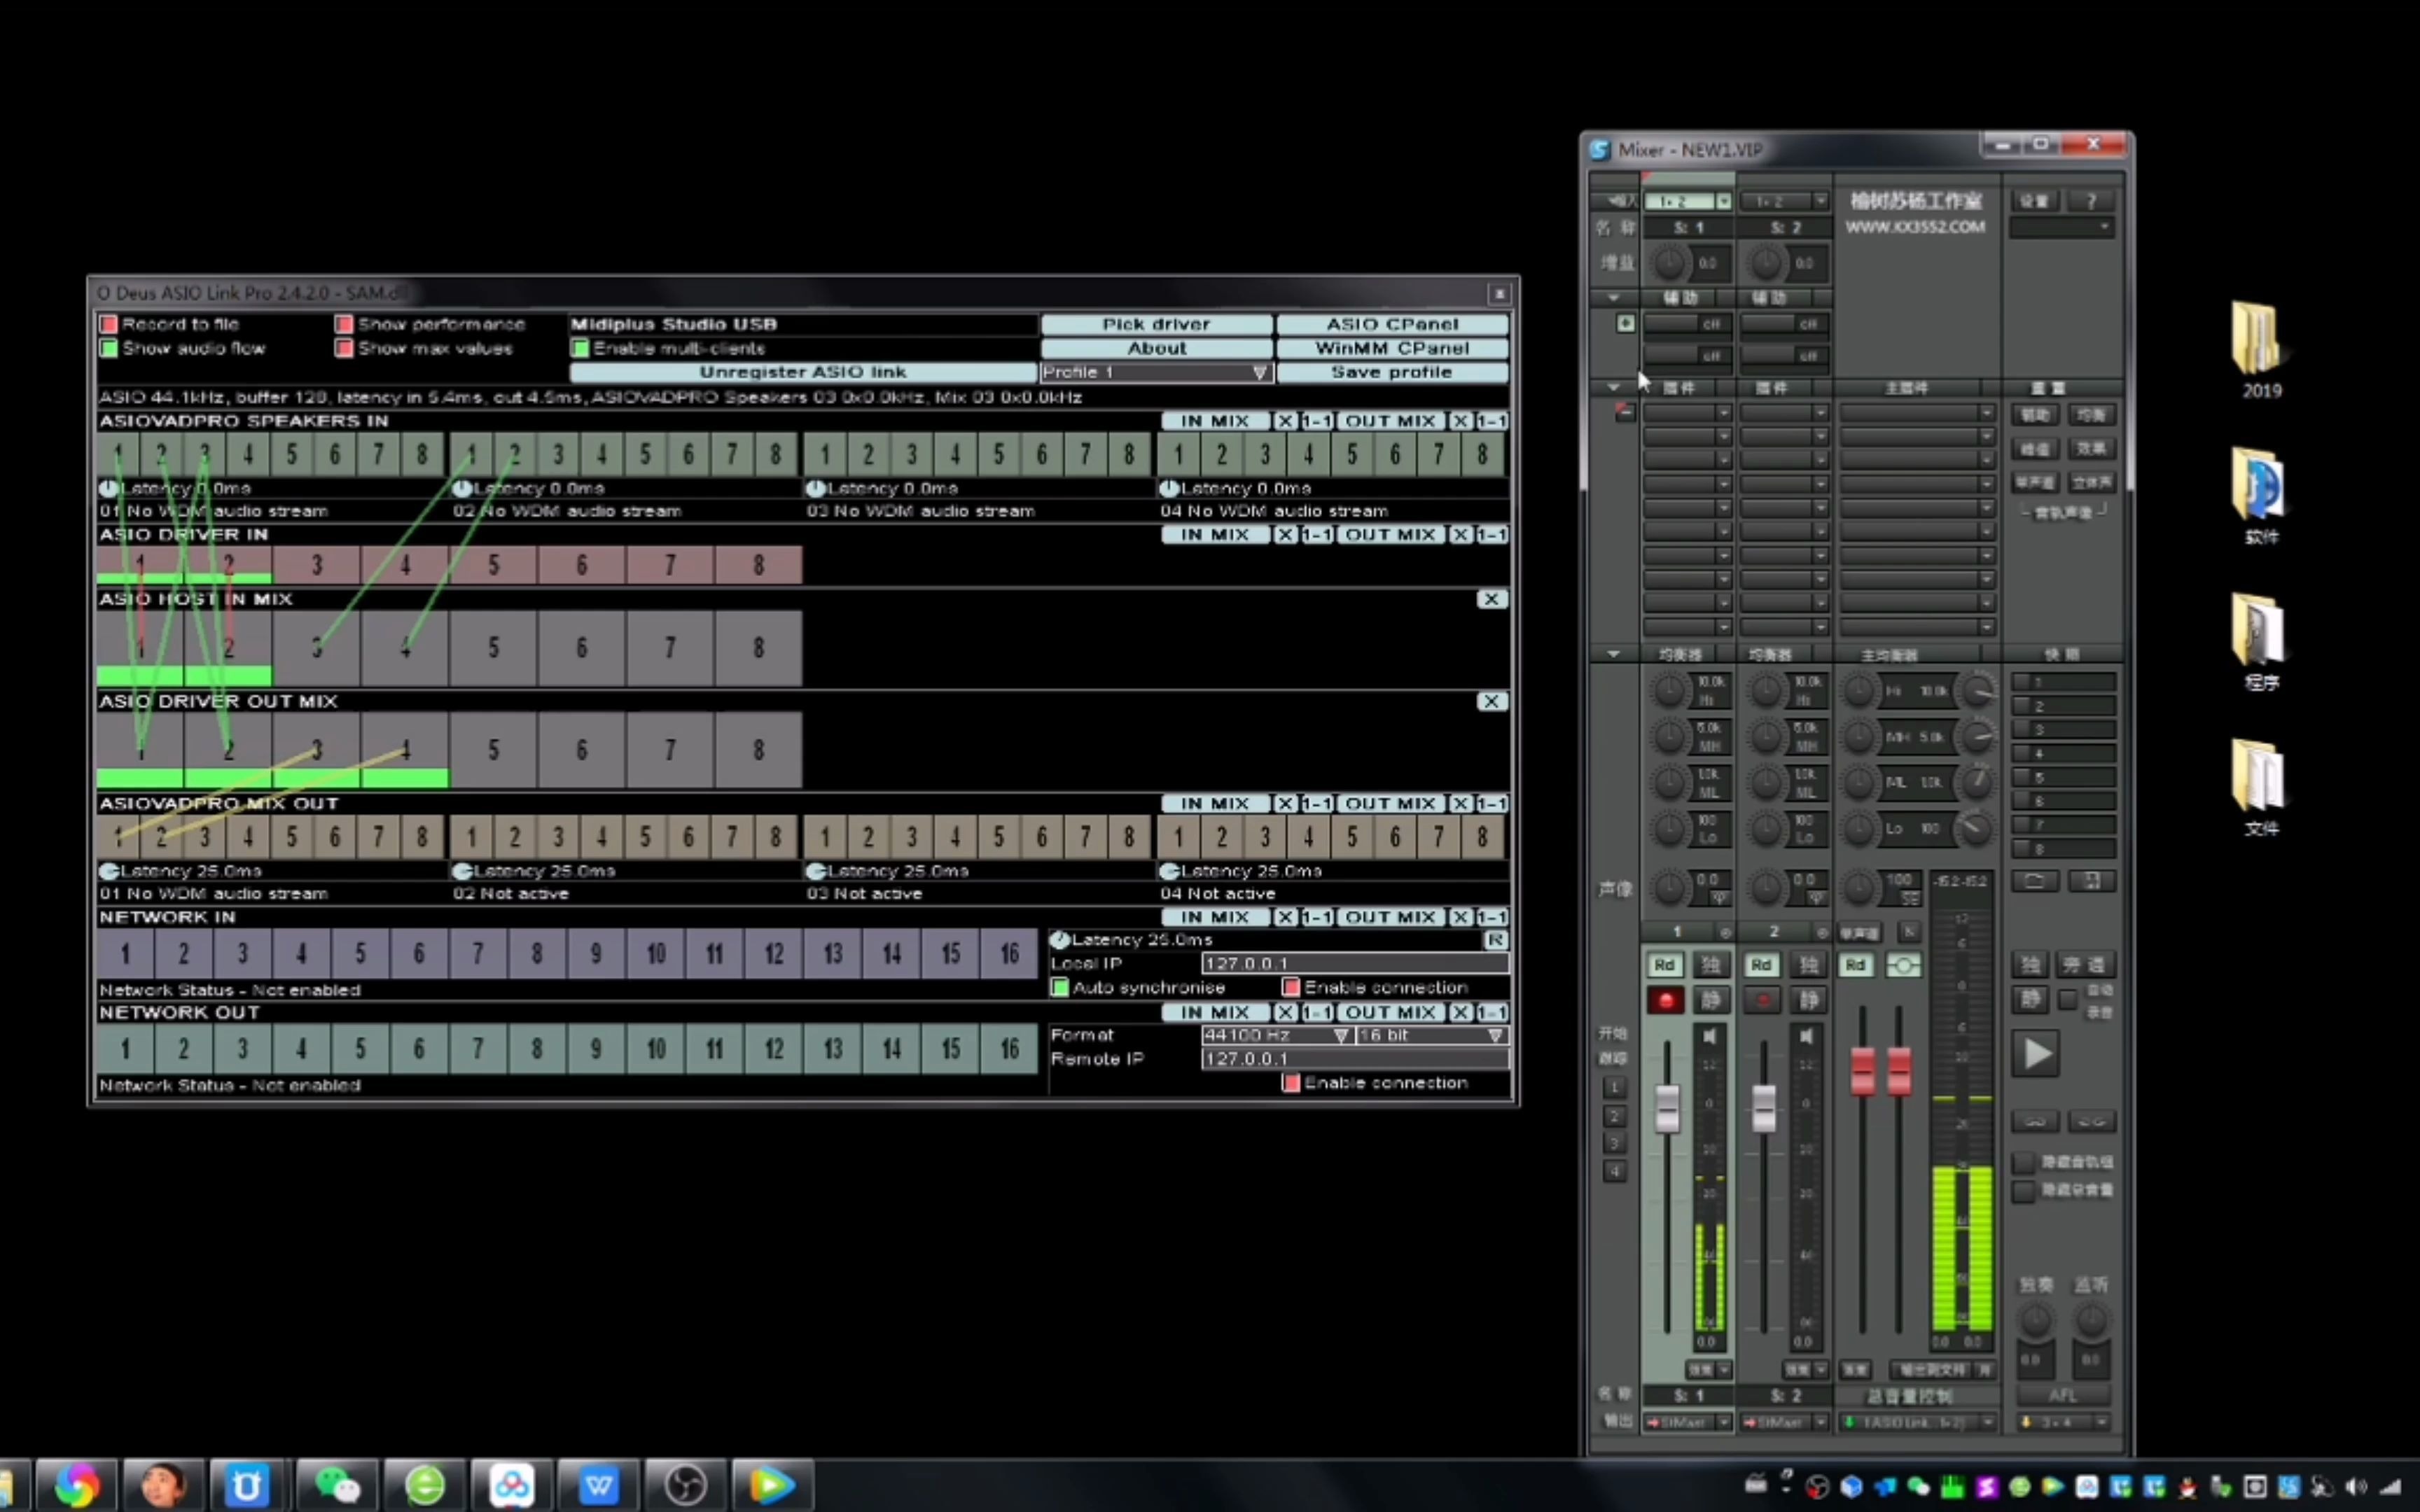Screen dimensions: 2420x1512
Task: Click Save profile button
Action: click(x=1392, y=372)
